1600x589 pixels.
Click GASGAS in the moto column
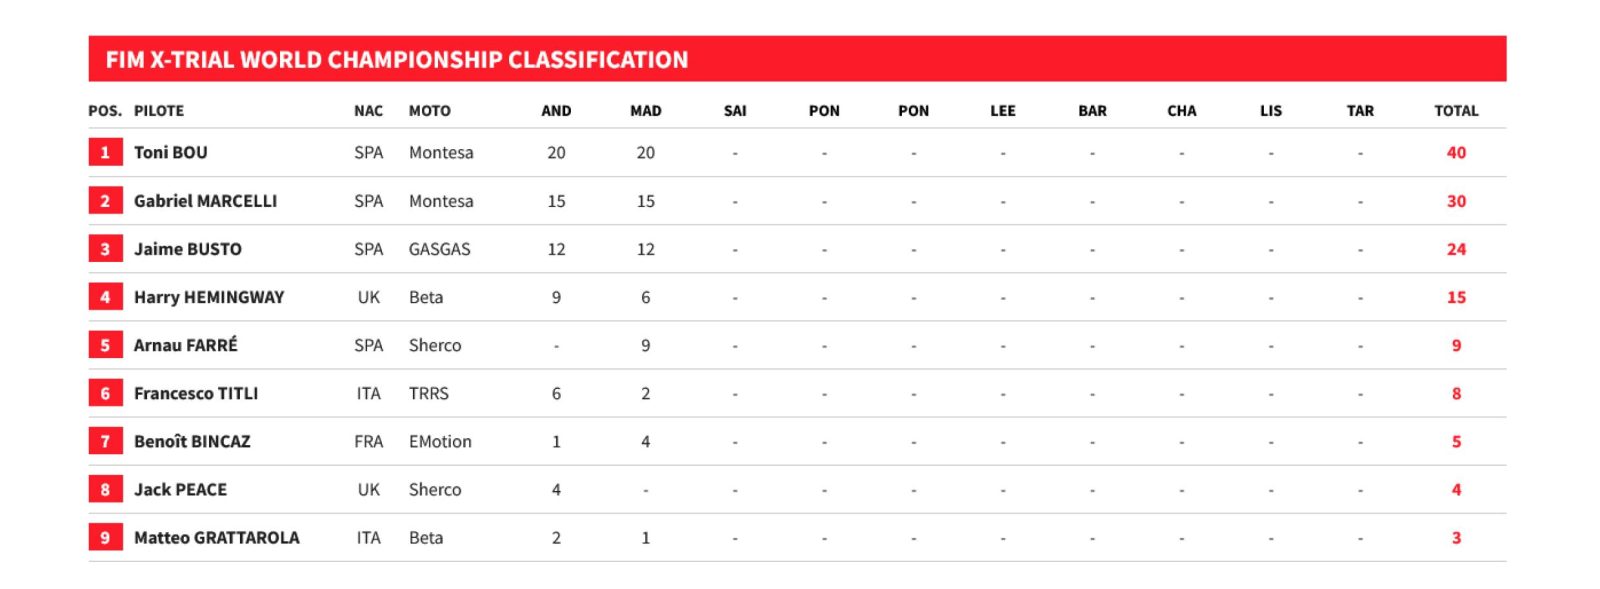click(x=439, y=249)
